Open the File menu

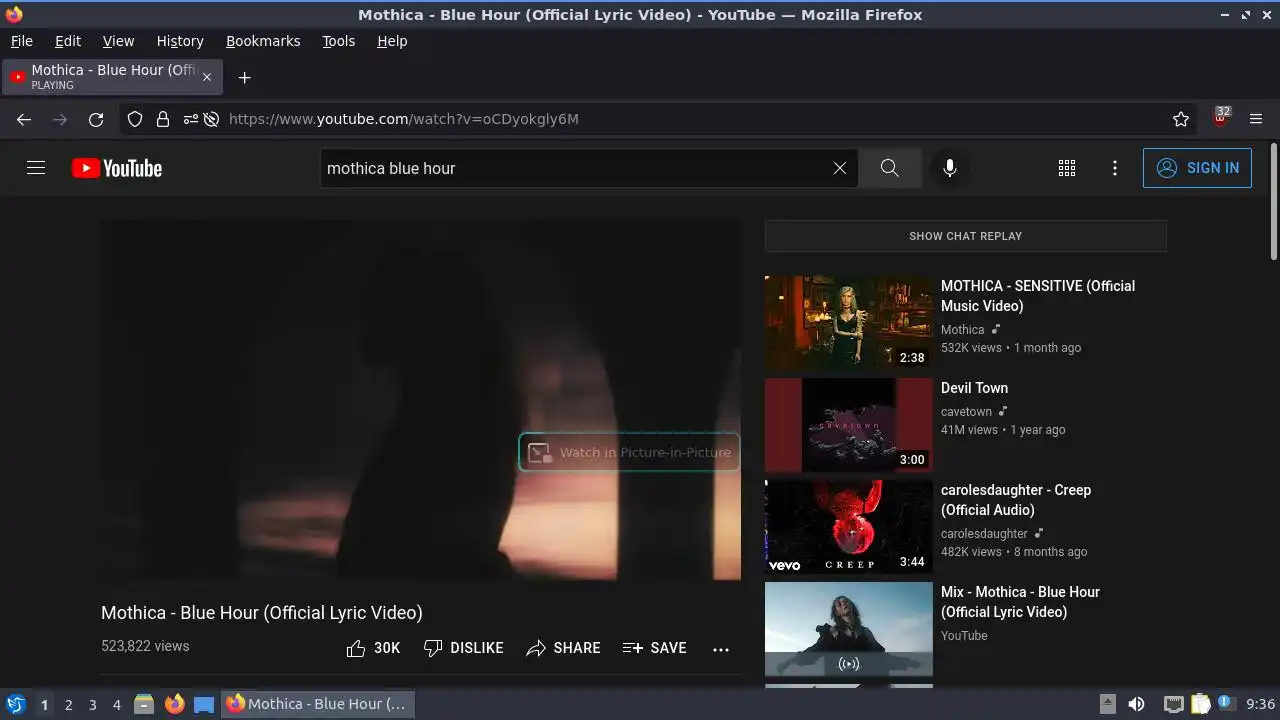(x=21, y=41)
